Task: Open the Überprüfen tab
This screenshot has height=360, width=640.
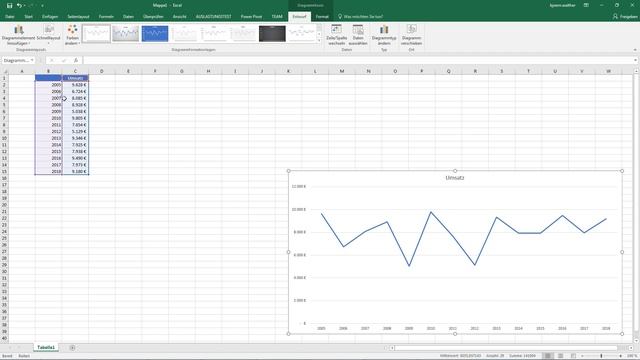Action: point(153,17)
